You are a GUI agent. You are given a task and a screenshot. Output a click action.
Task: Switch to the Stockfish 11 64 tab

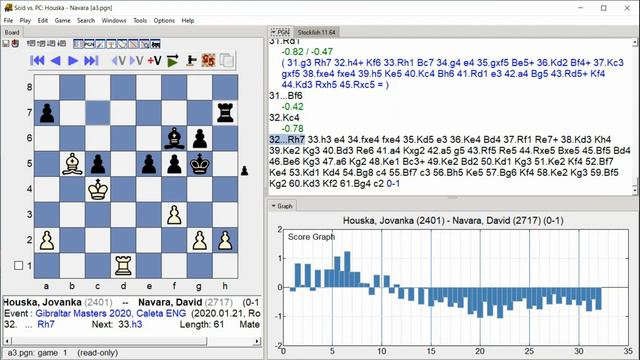pos(316,32)
